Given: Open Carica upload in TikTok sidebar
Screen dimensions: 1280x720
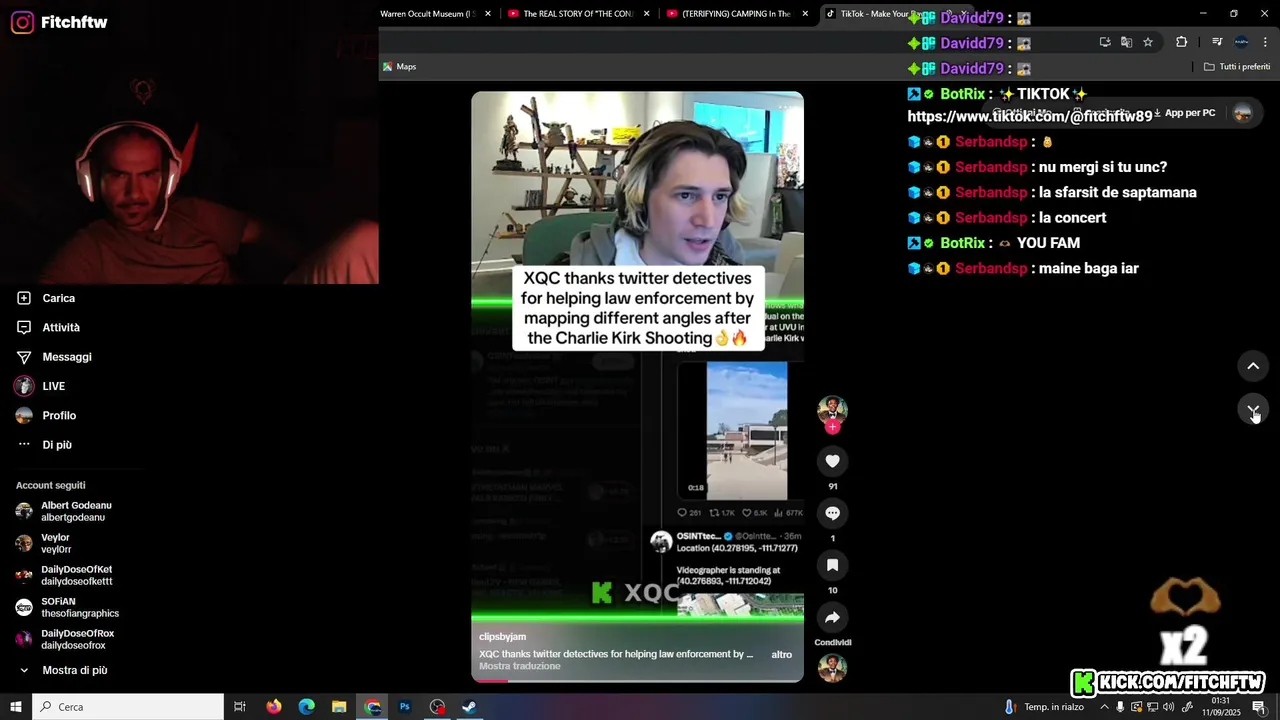Looking at the screenshot, I should tap(47, 298).
